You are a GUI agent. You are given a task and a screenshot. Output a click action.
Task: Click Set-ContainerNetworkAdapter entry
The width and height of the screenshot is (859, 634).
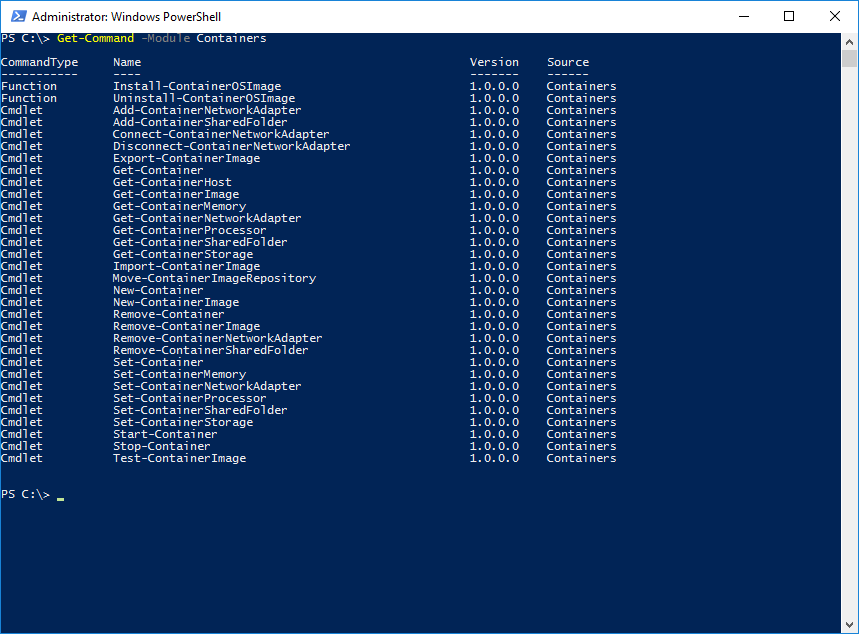click(207, 387)
